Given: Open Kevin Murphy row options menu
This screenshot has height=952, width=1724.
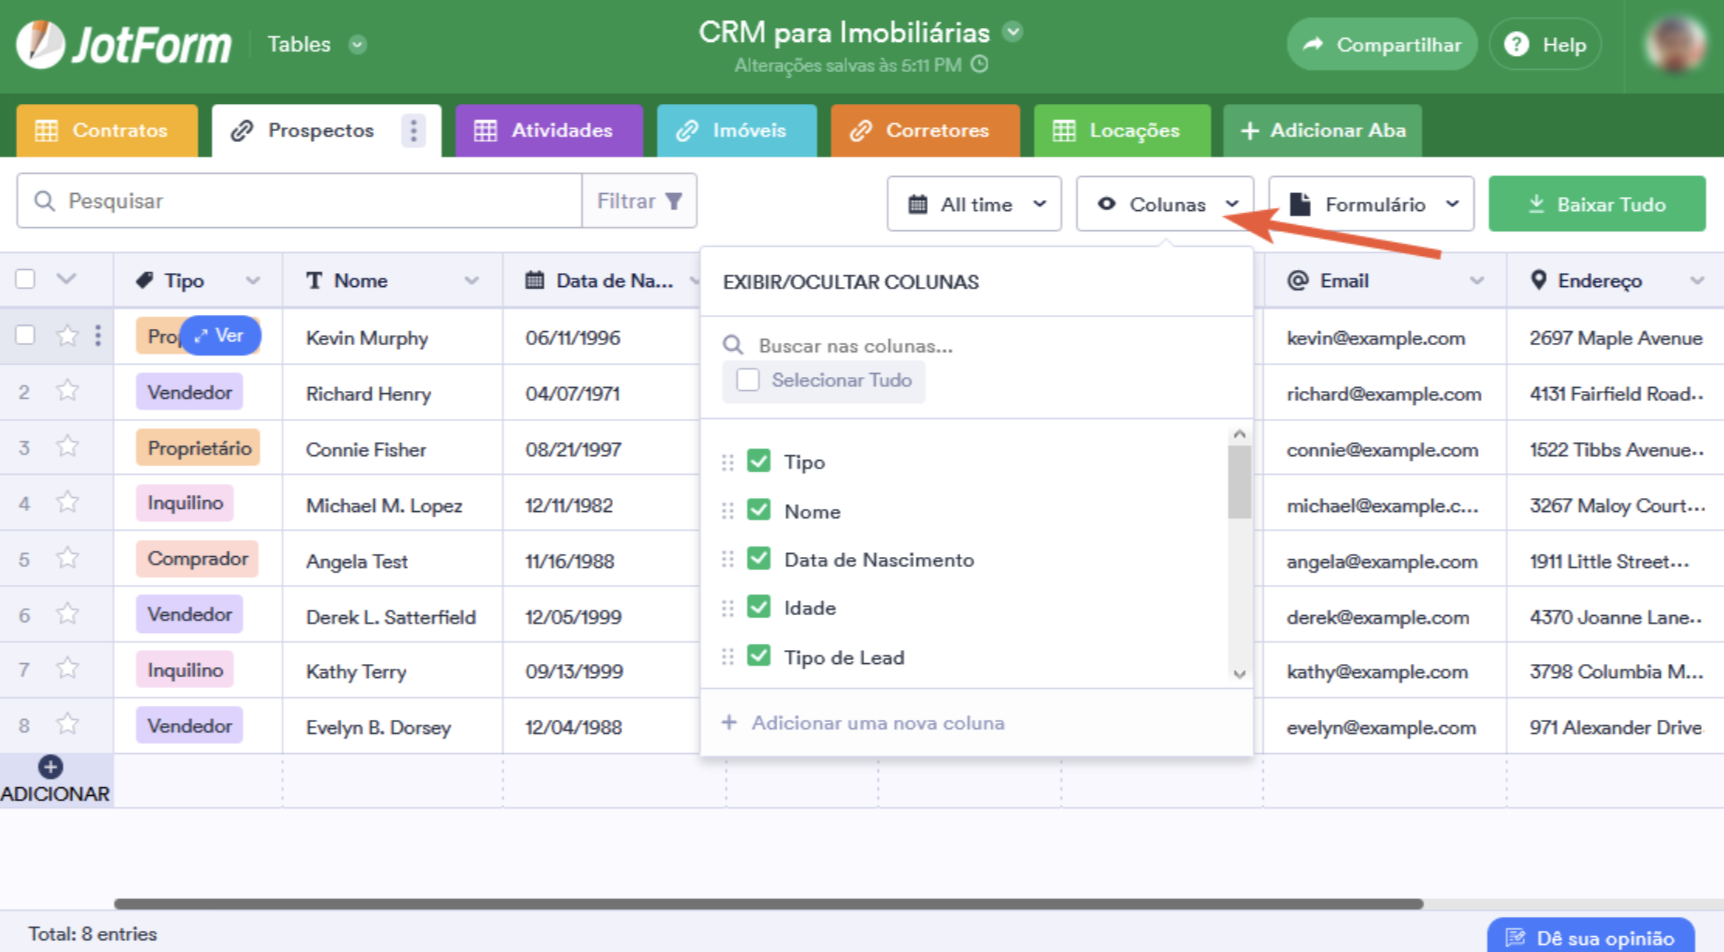Looking at the screenshot, I should 98,335.
